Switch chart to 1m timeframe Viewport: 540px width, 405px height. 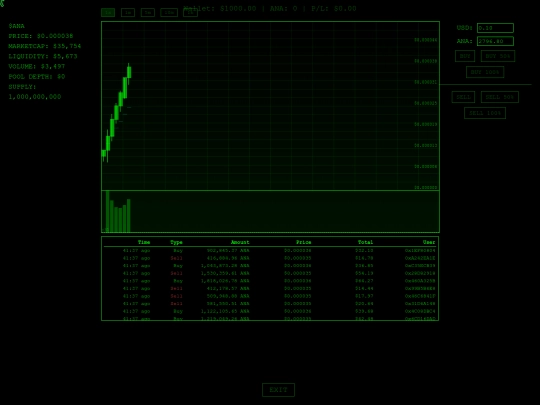coord(128,12)
